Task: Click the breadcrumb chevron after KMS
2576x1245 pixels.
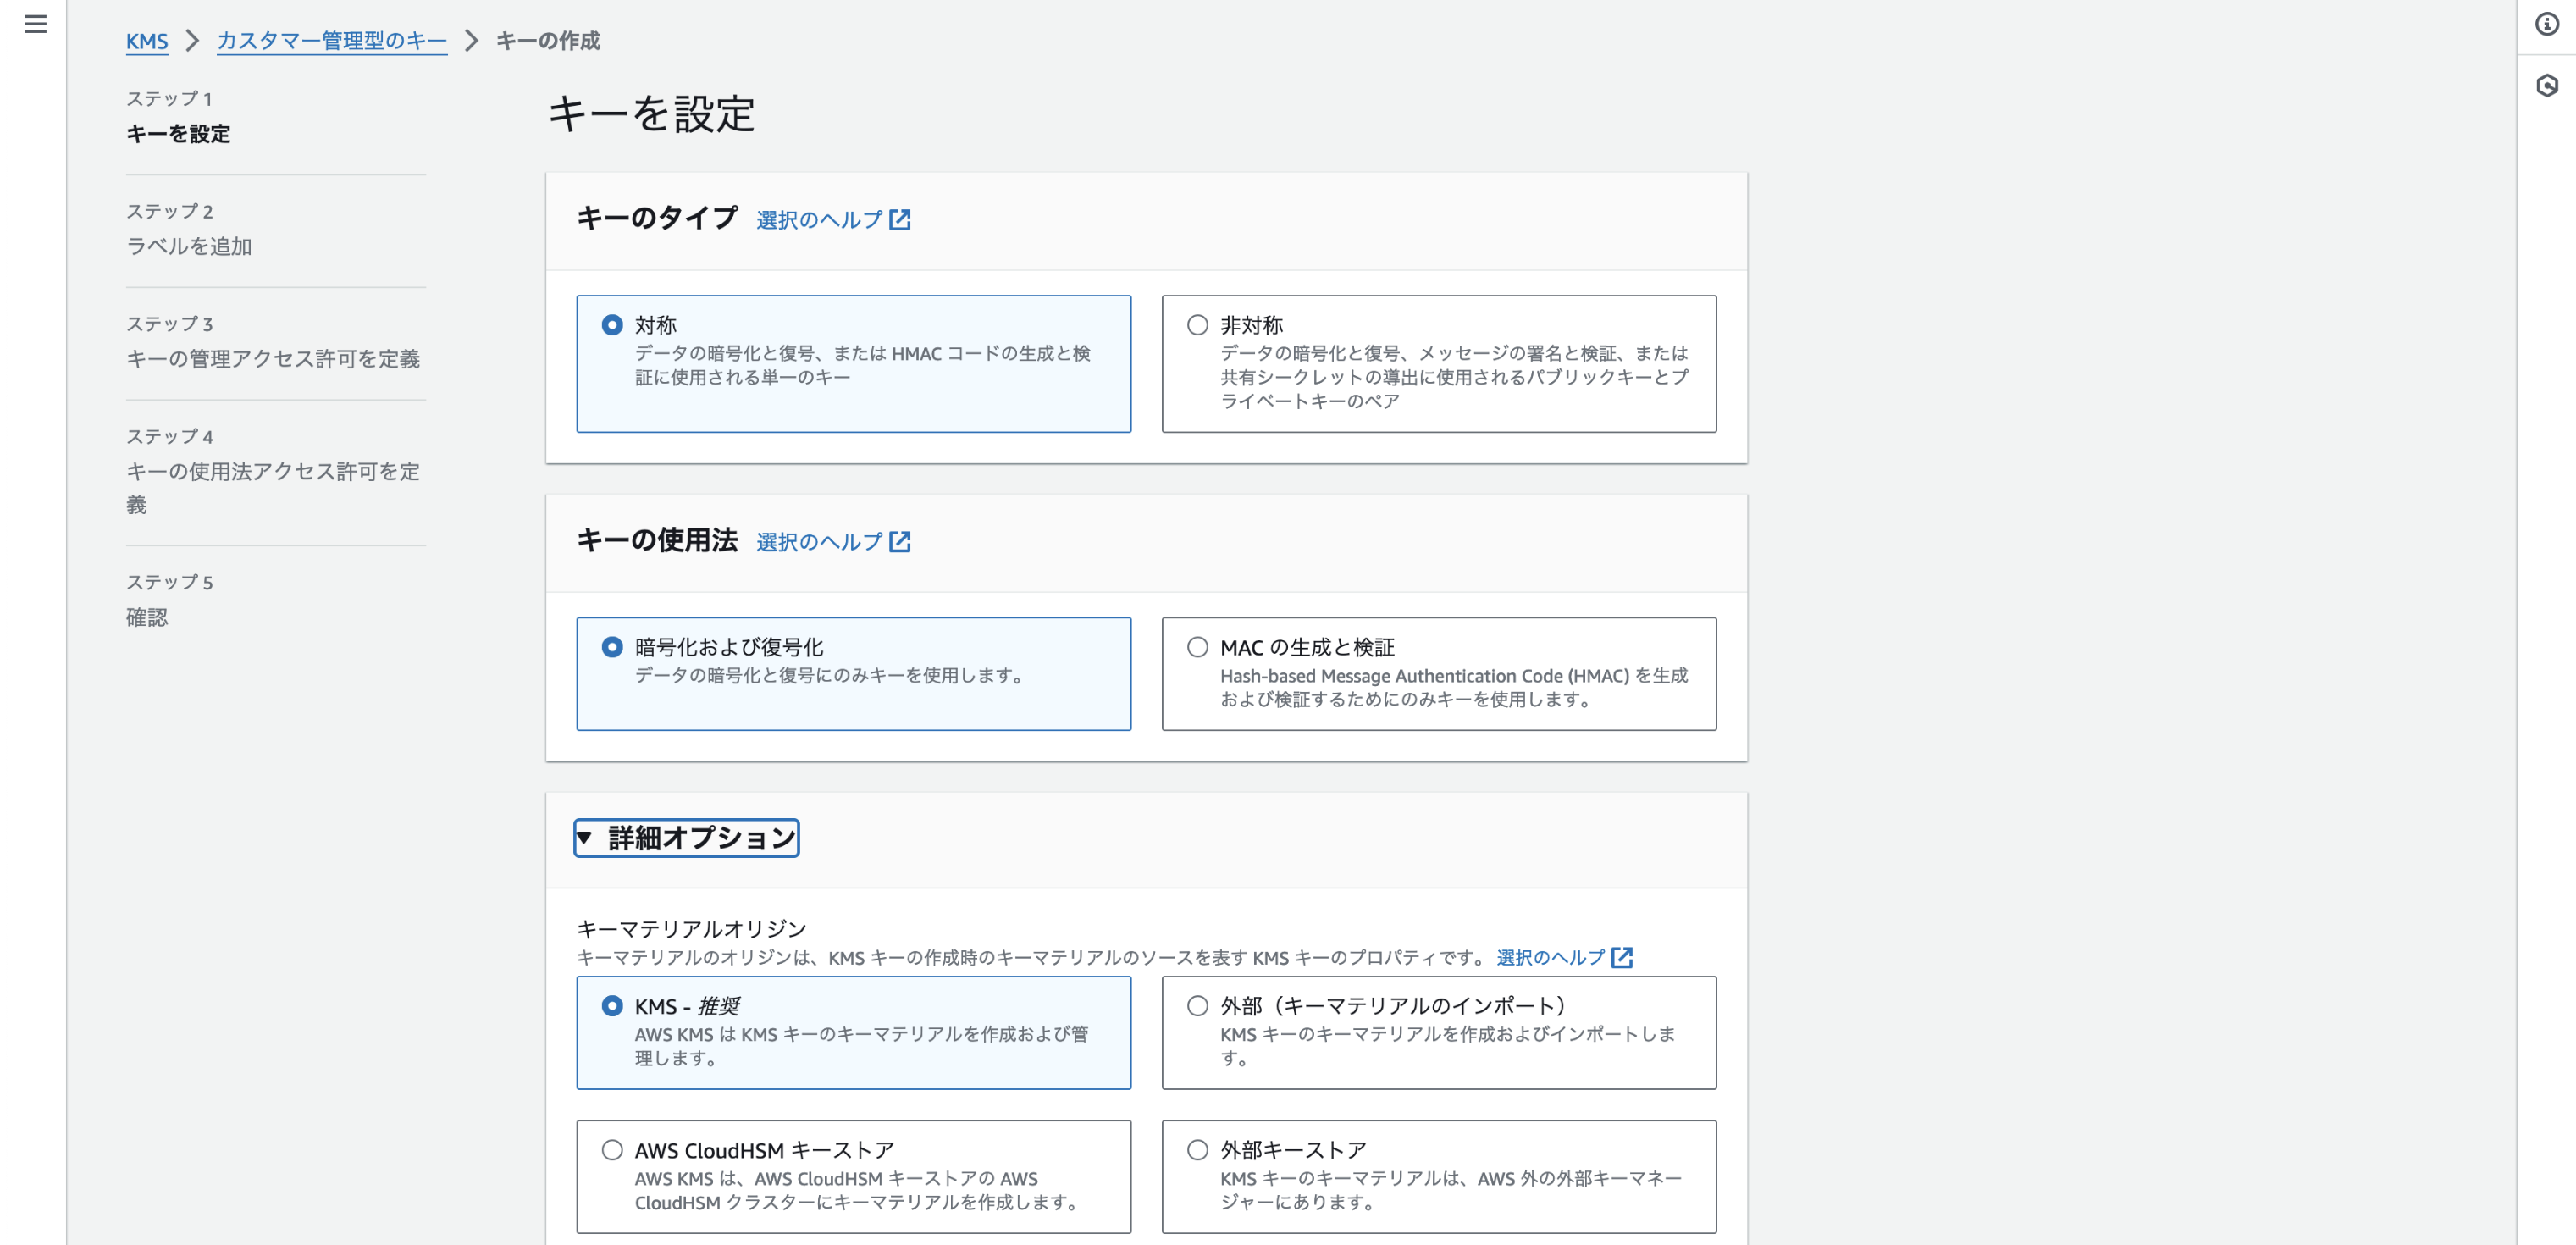Action: (x=192, y=41)
